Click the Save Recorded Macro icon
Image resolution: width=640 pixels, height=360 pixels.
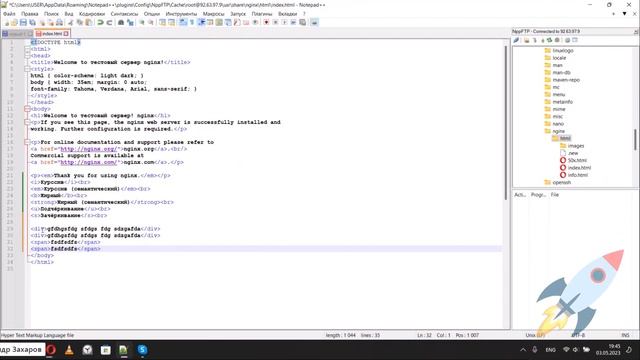pyautogui.click(x=302, y=22)
